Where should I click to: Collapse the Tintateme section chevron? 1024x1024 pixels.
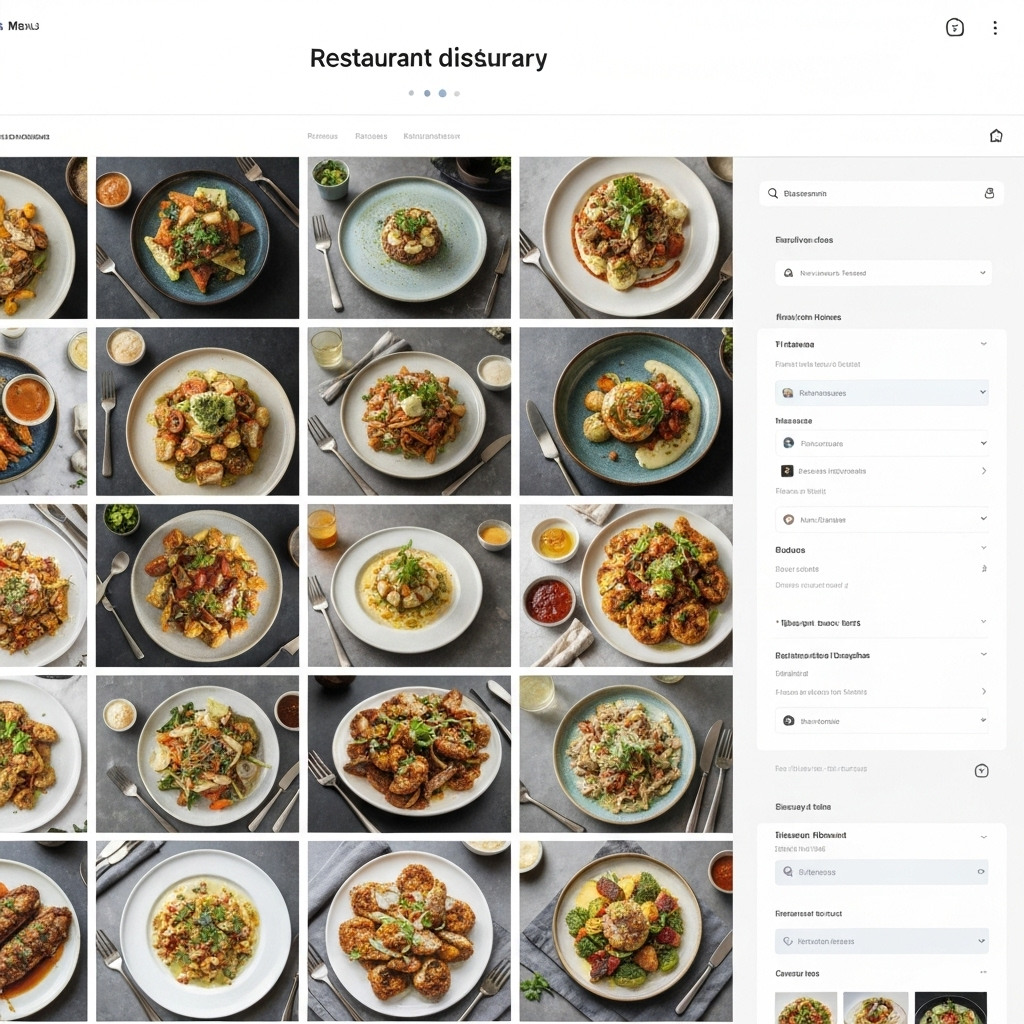click(984, 344)
